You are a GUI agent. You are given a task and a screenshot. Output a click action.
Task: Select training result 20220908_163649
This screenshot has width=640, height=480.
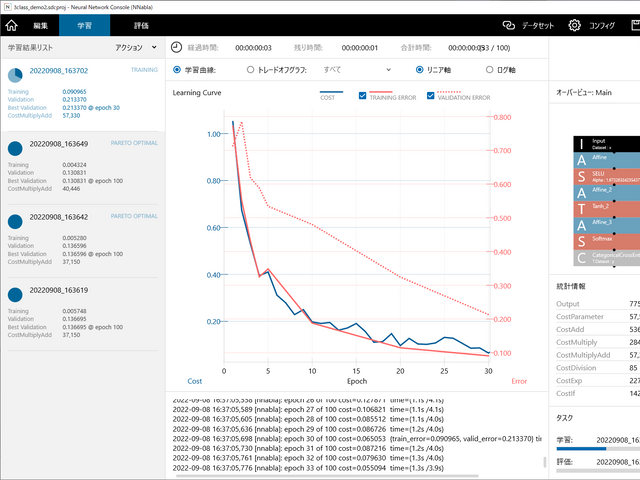tap(80, 164)
